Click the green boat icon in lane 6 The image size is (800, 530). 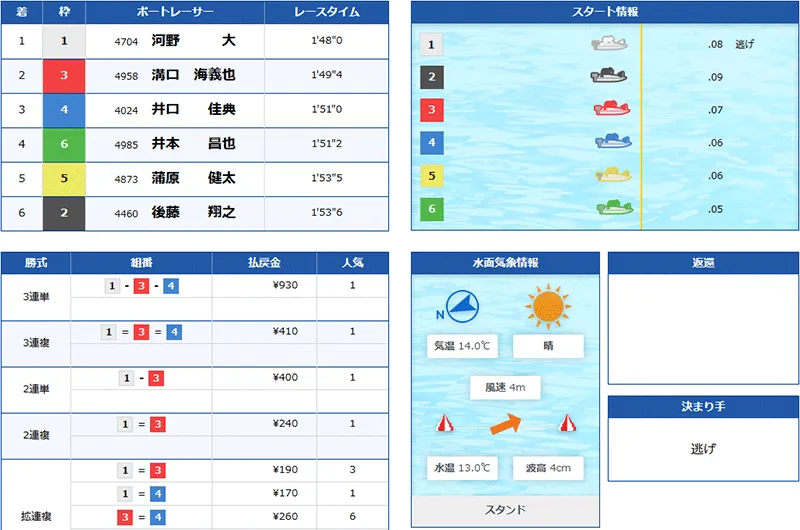615,207
